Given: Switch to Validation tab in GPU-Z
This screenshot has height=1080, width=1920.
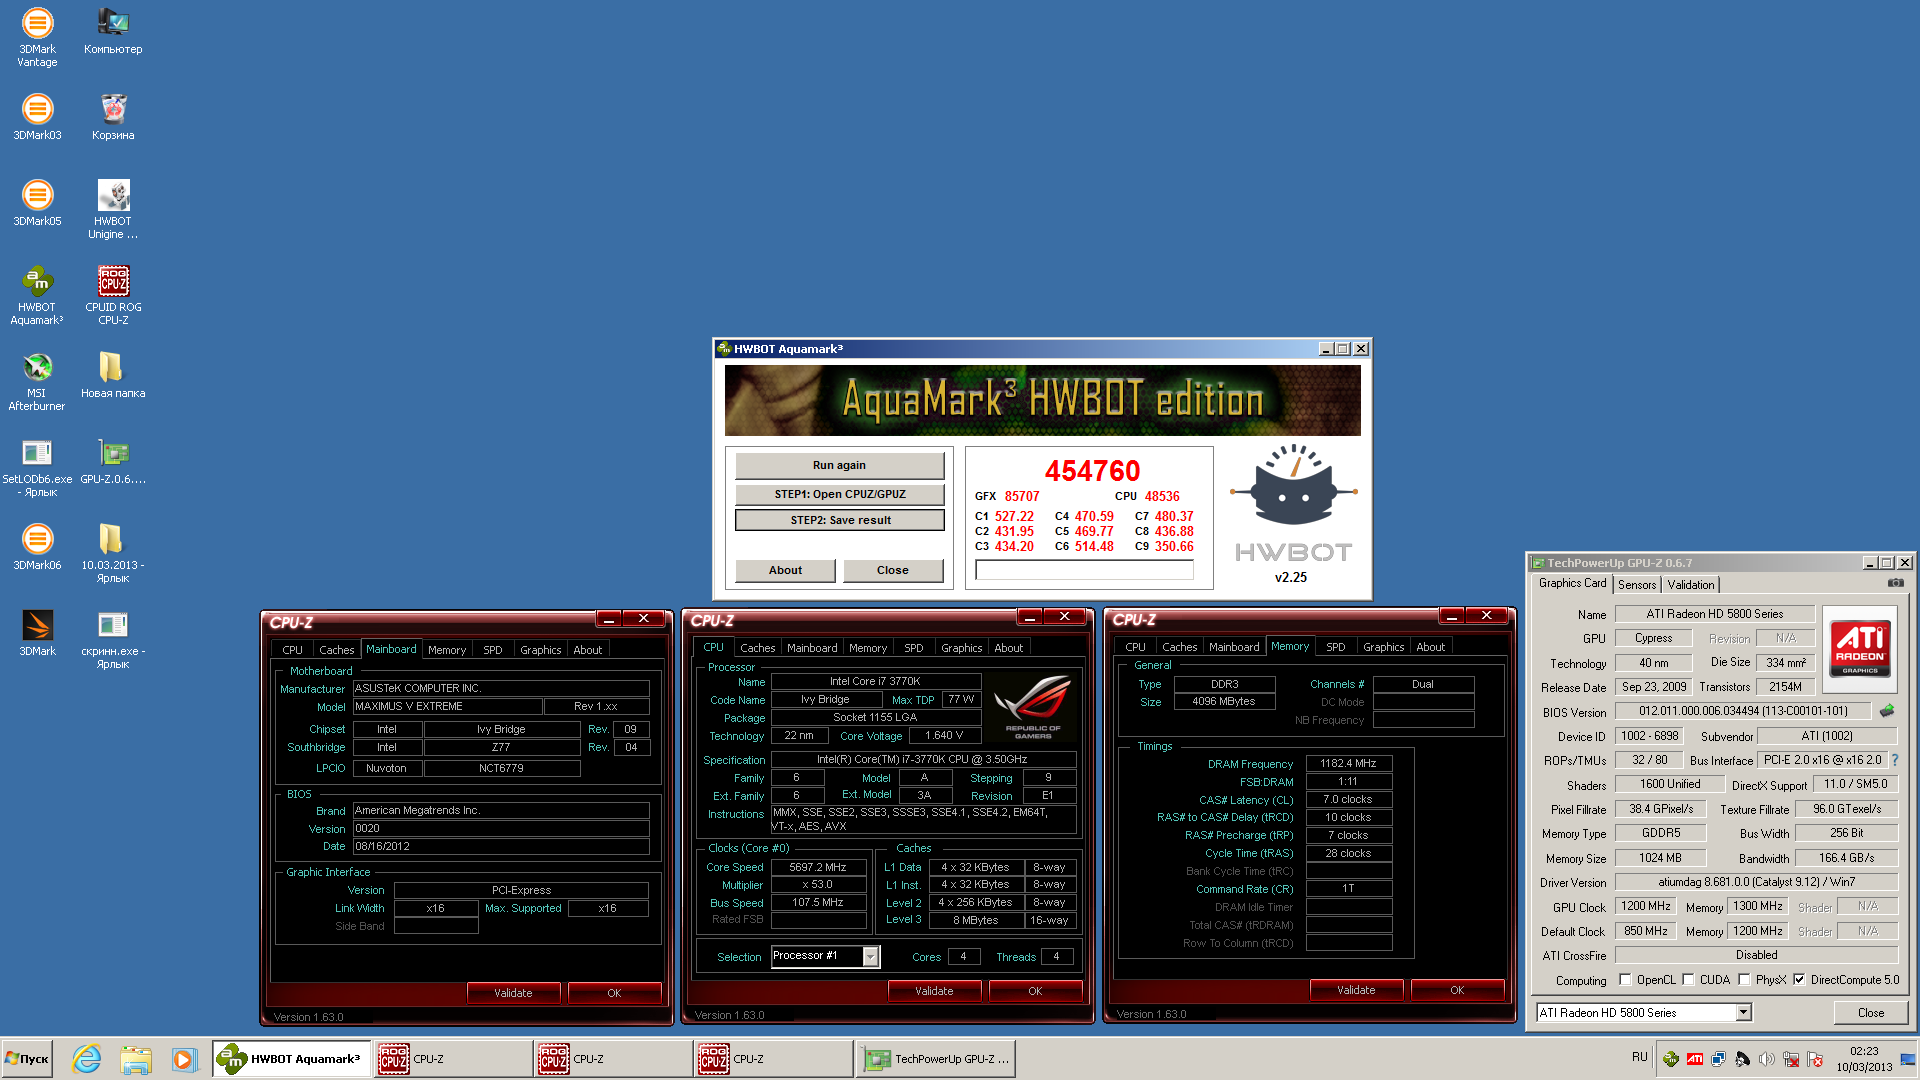Looking at the screenshot, I should 1691,585.
